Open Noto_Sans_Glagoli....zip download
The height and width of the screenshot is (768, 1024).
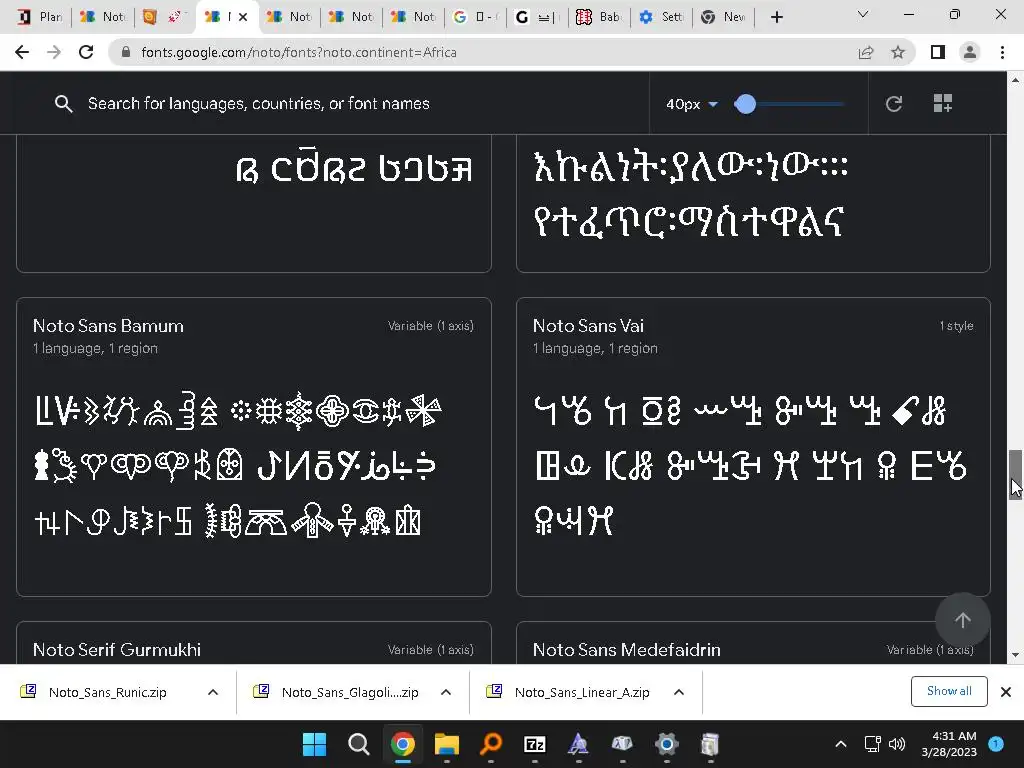tap(349, 692)
